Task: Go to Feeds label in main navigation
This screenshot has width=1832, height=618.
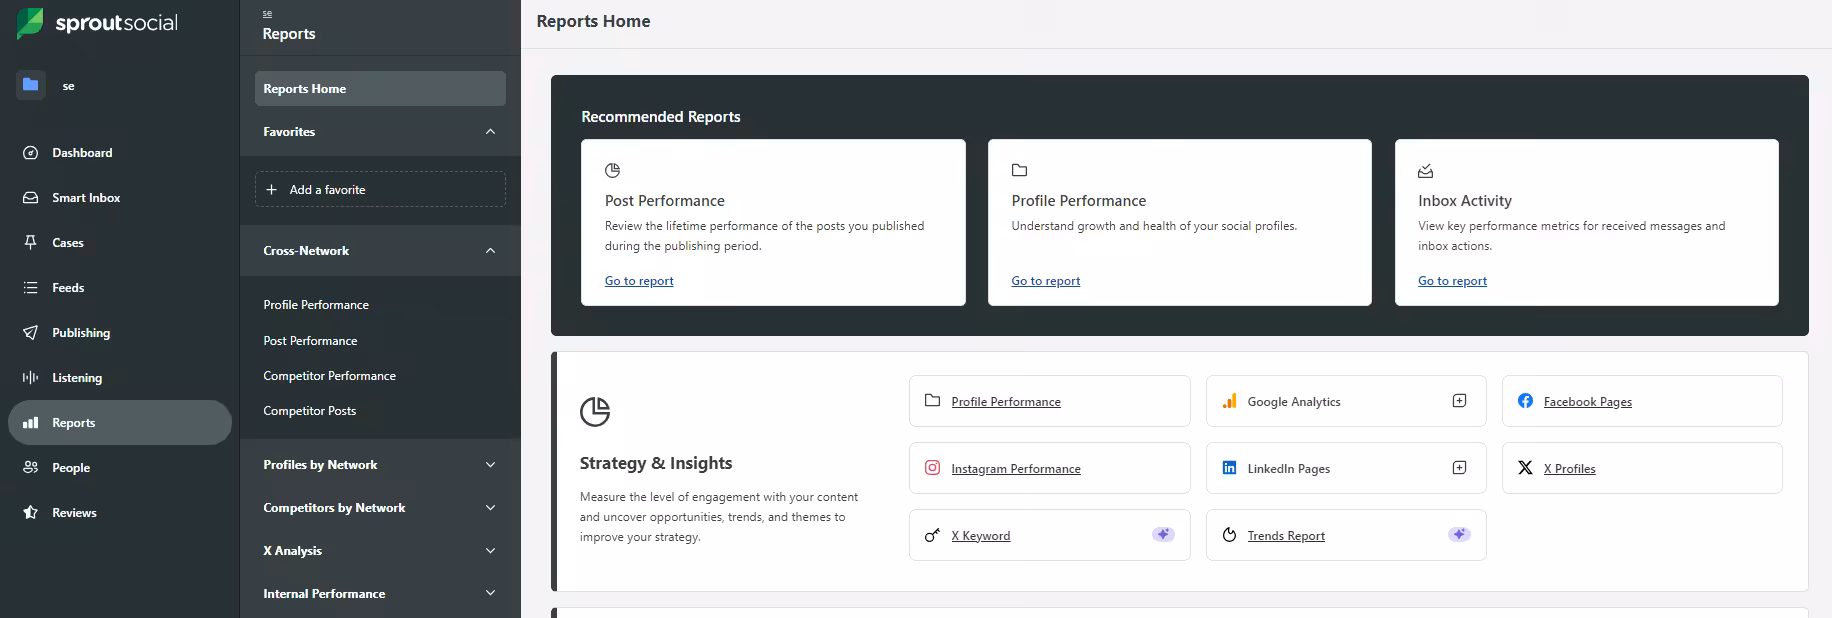Action: pyautogui.click(x=68, y=288)
